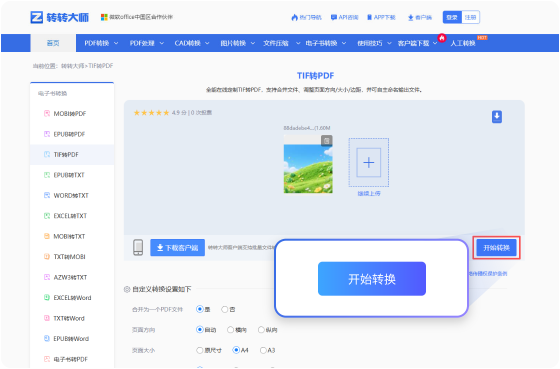Click the MOBI转TXT sidebar icon
Viewport: 560px width, 369px height.
[47, 236]
